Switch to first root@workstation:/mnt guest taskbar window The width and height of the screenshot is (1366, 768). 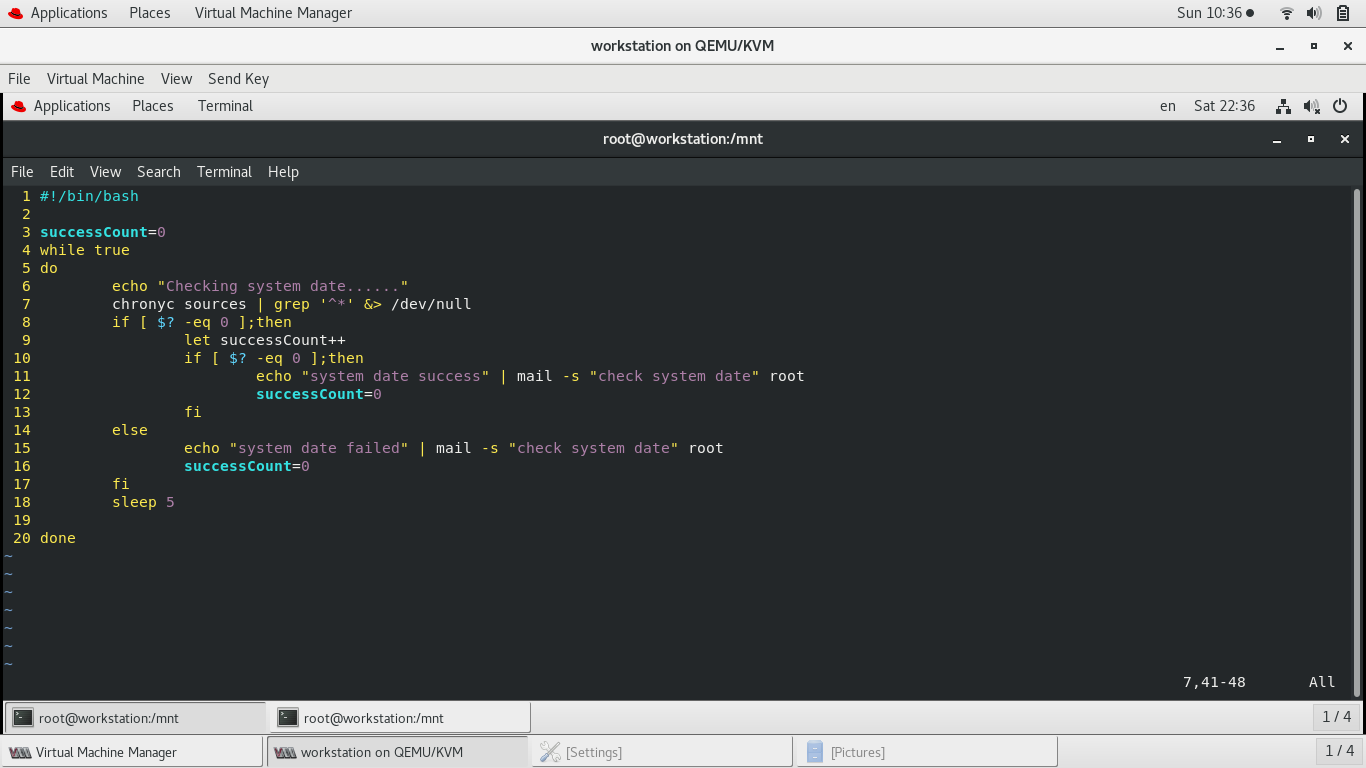point(136,718)
